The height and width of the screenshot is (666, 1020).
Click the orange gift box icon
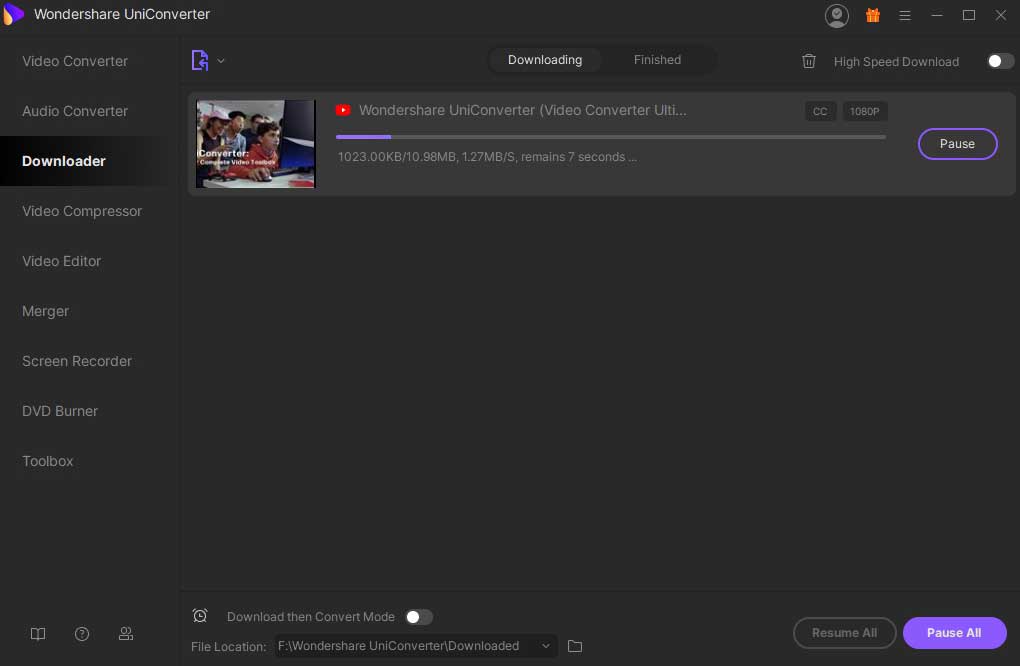click(x=873, y=15)
